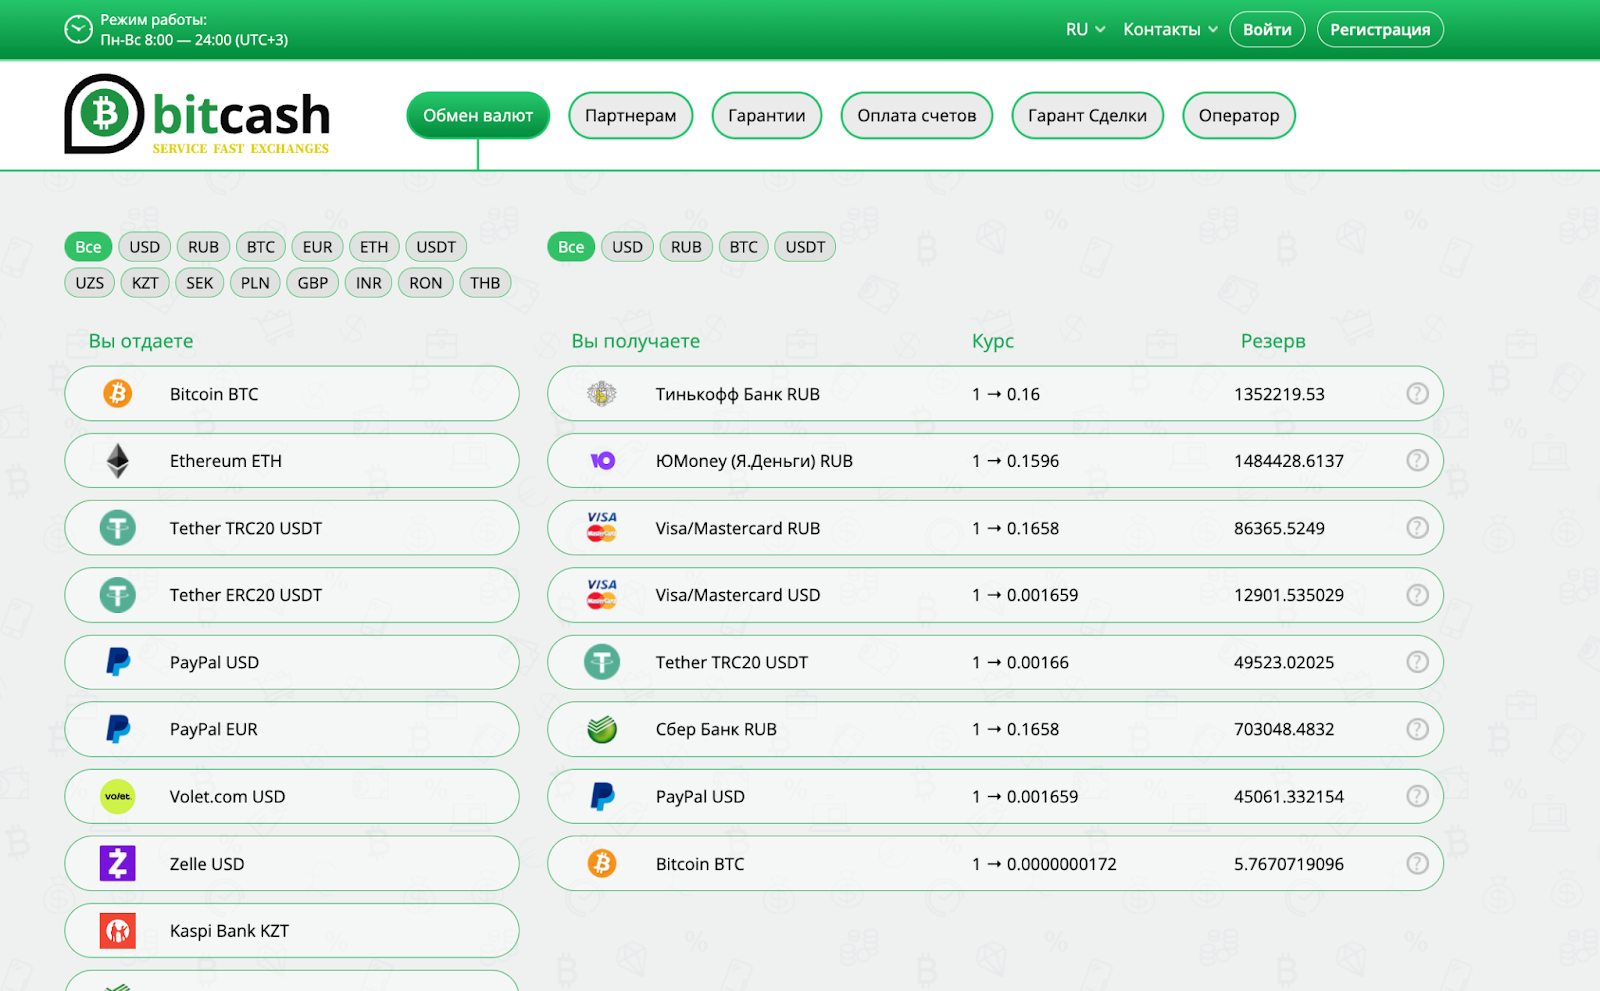Filter give currencies by THB

tap(485, 283)
